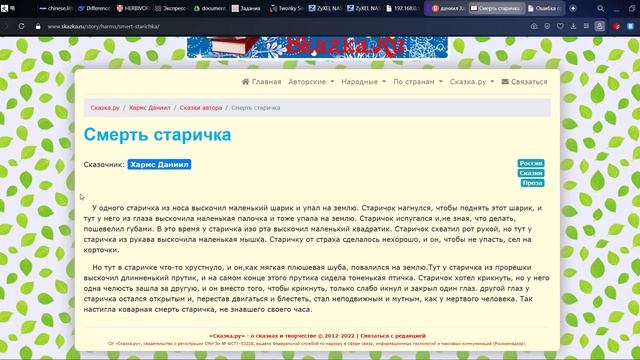Expand the По странам dropdown menu
The width and height of the screenshot is (640, 360).
click(418, 82)
